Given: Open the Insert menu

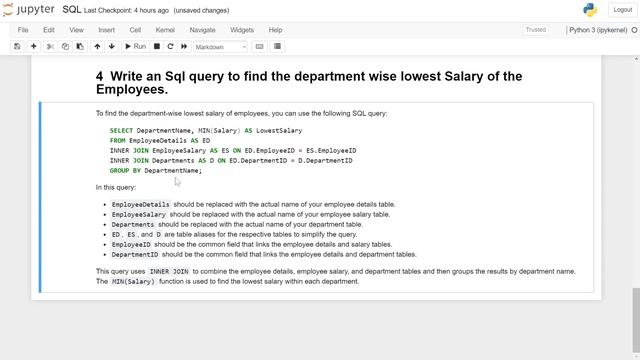Looking at the screenshot, I should tap(107, 30).
